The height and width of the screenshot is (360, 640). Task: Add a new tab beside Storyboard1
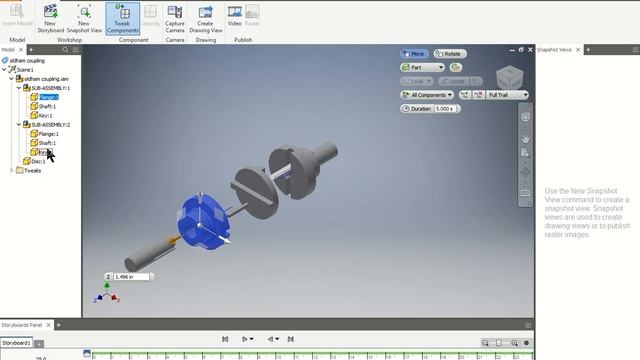[x=39, y=344]
